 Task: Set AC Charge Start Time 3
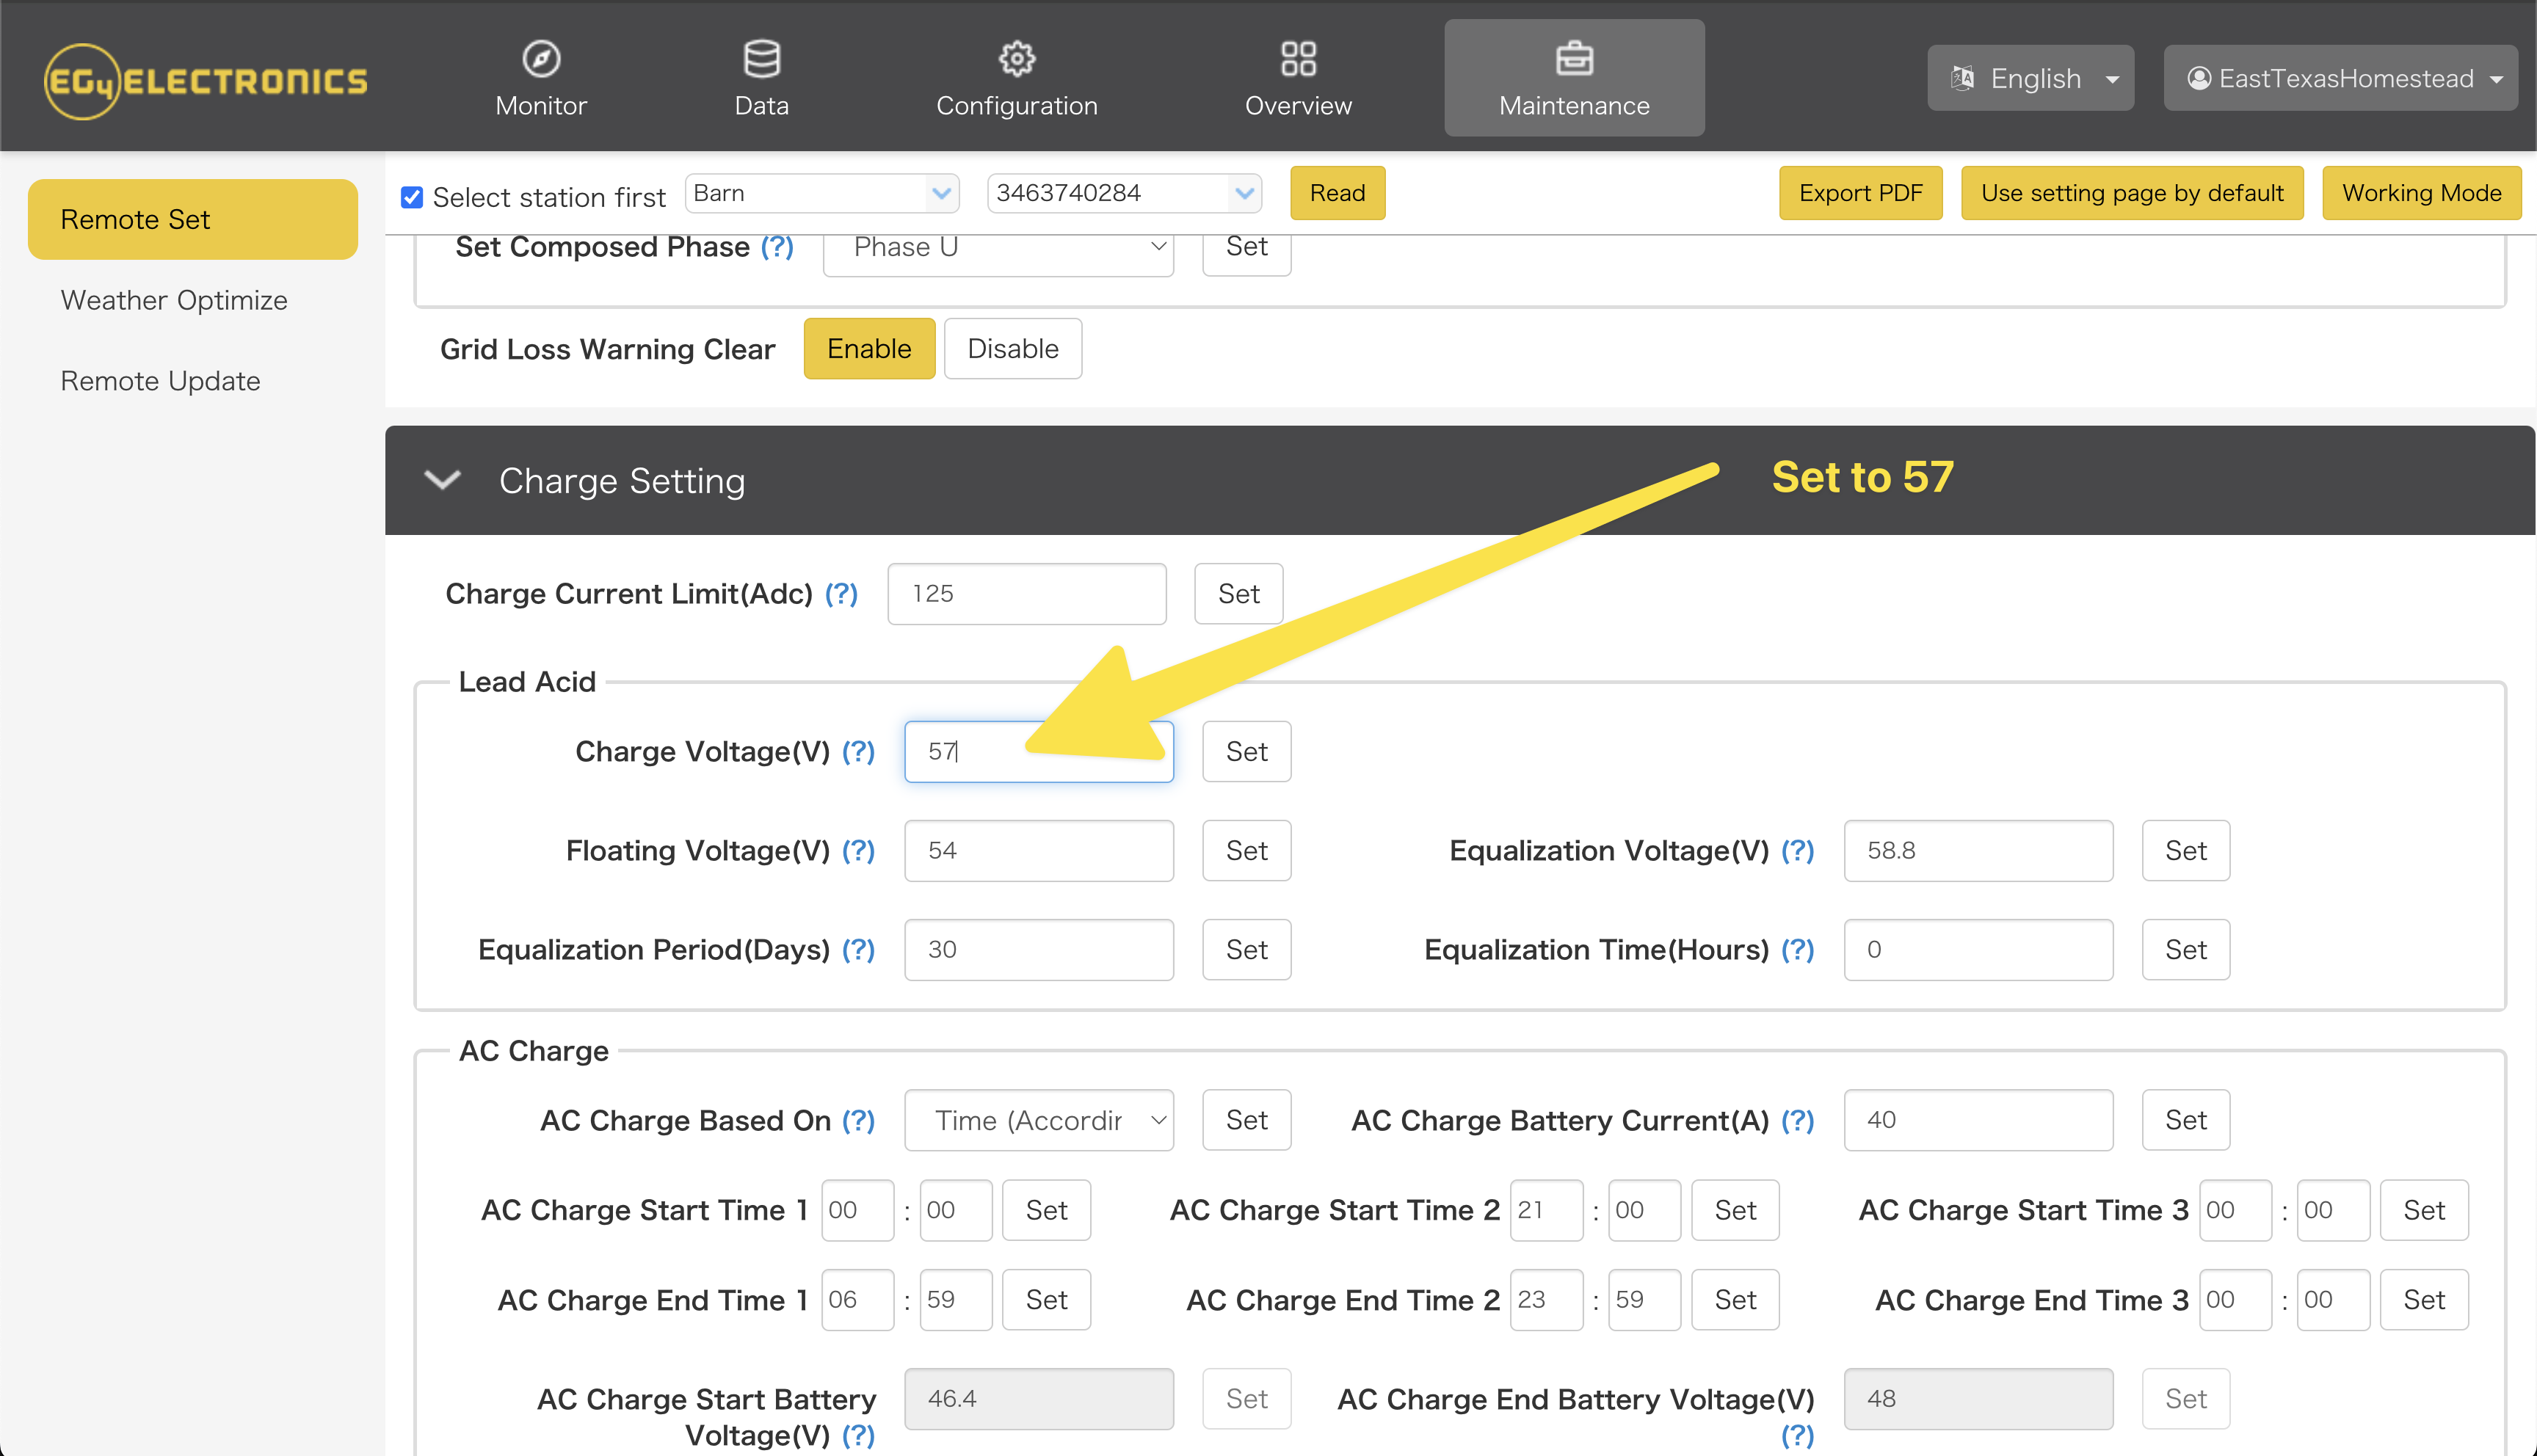point(2424,1210)
